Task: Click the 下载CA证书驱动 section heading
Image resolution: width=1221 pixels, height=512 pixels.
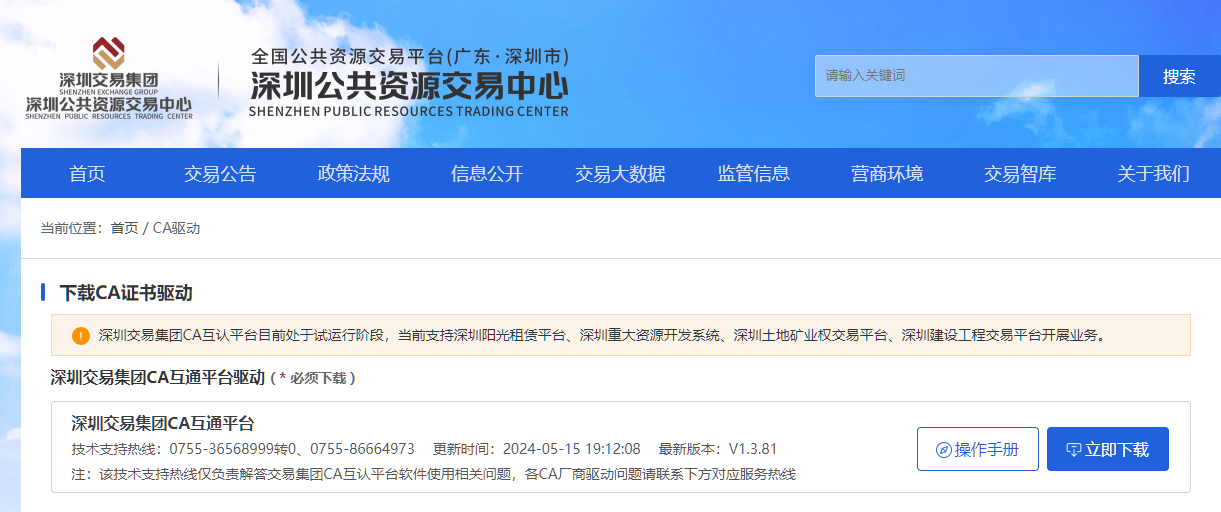Action: (126, 293)
